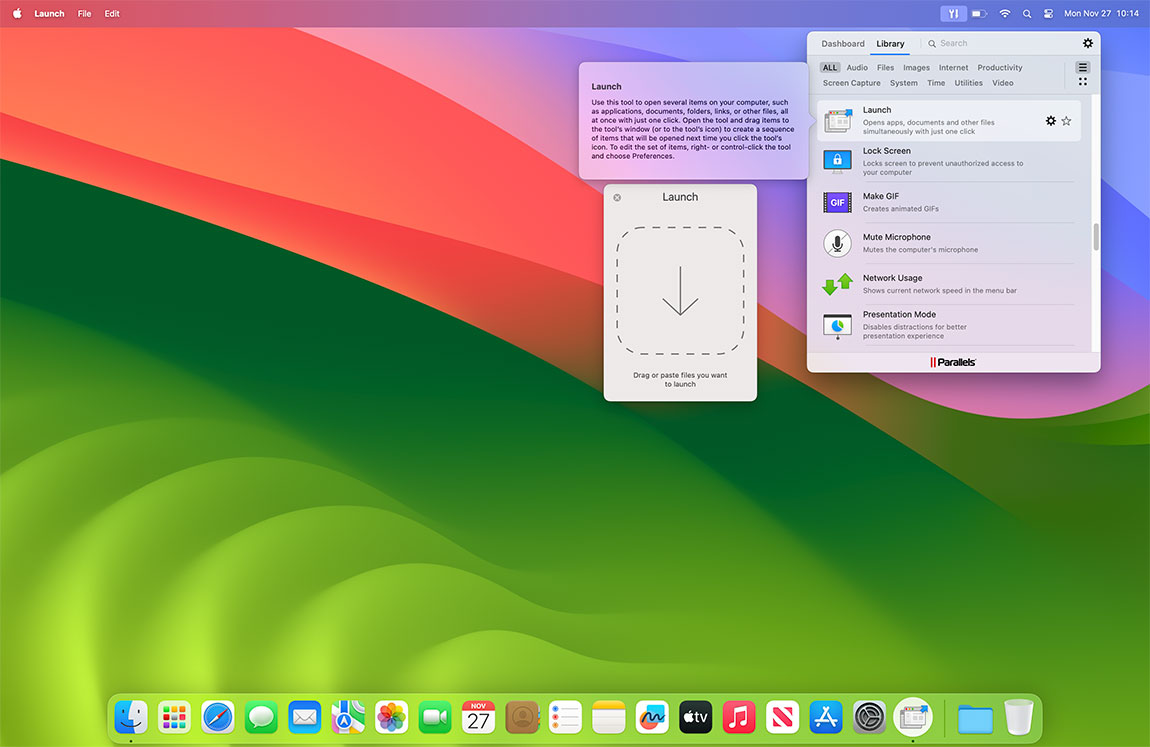Click the library list scrollbar
Screen dimensions: 1150x747
coord(1096,237)
